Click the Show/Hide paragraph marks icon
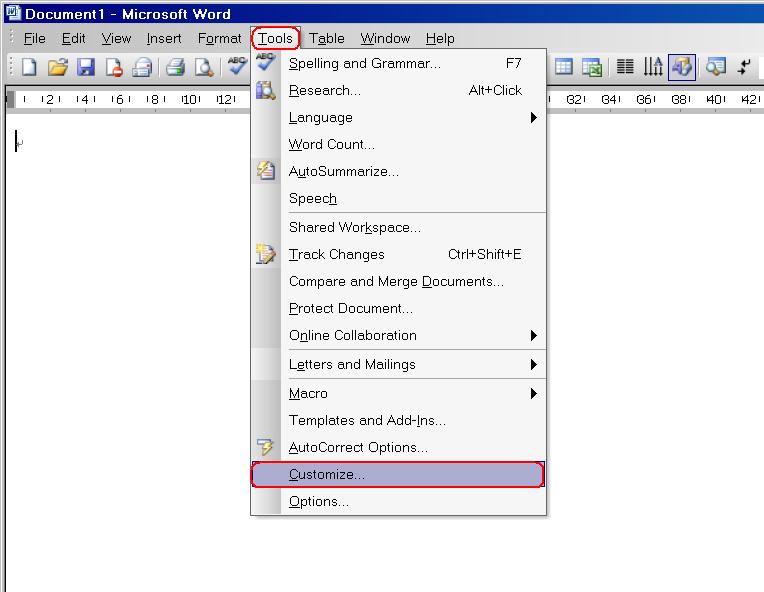This screenshot has width=764, height=592. pos(744,67)
